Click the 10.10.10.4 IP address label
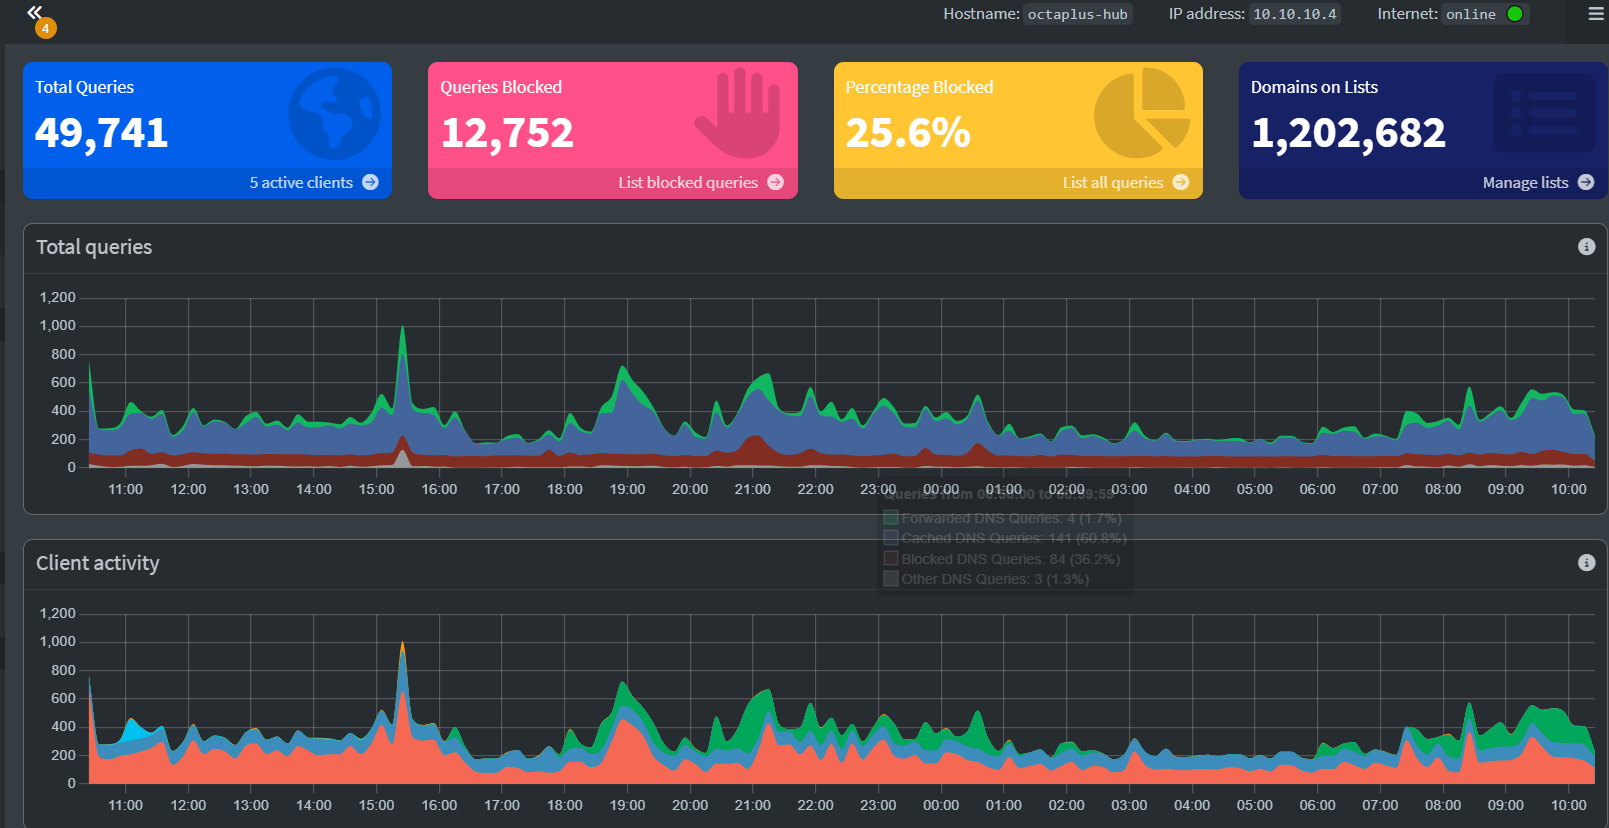1609x828 pixels. [1294, 14]
